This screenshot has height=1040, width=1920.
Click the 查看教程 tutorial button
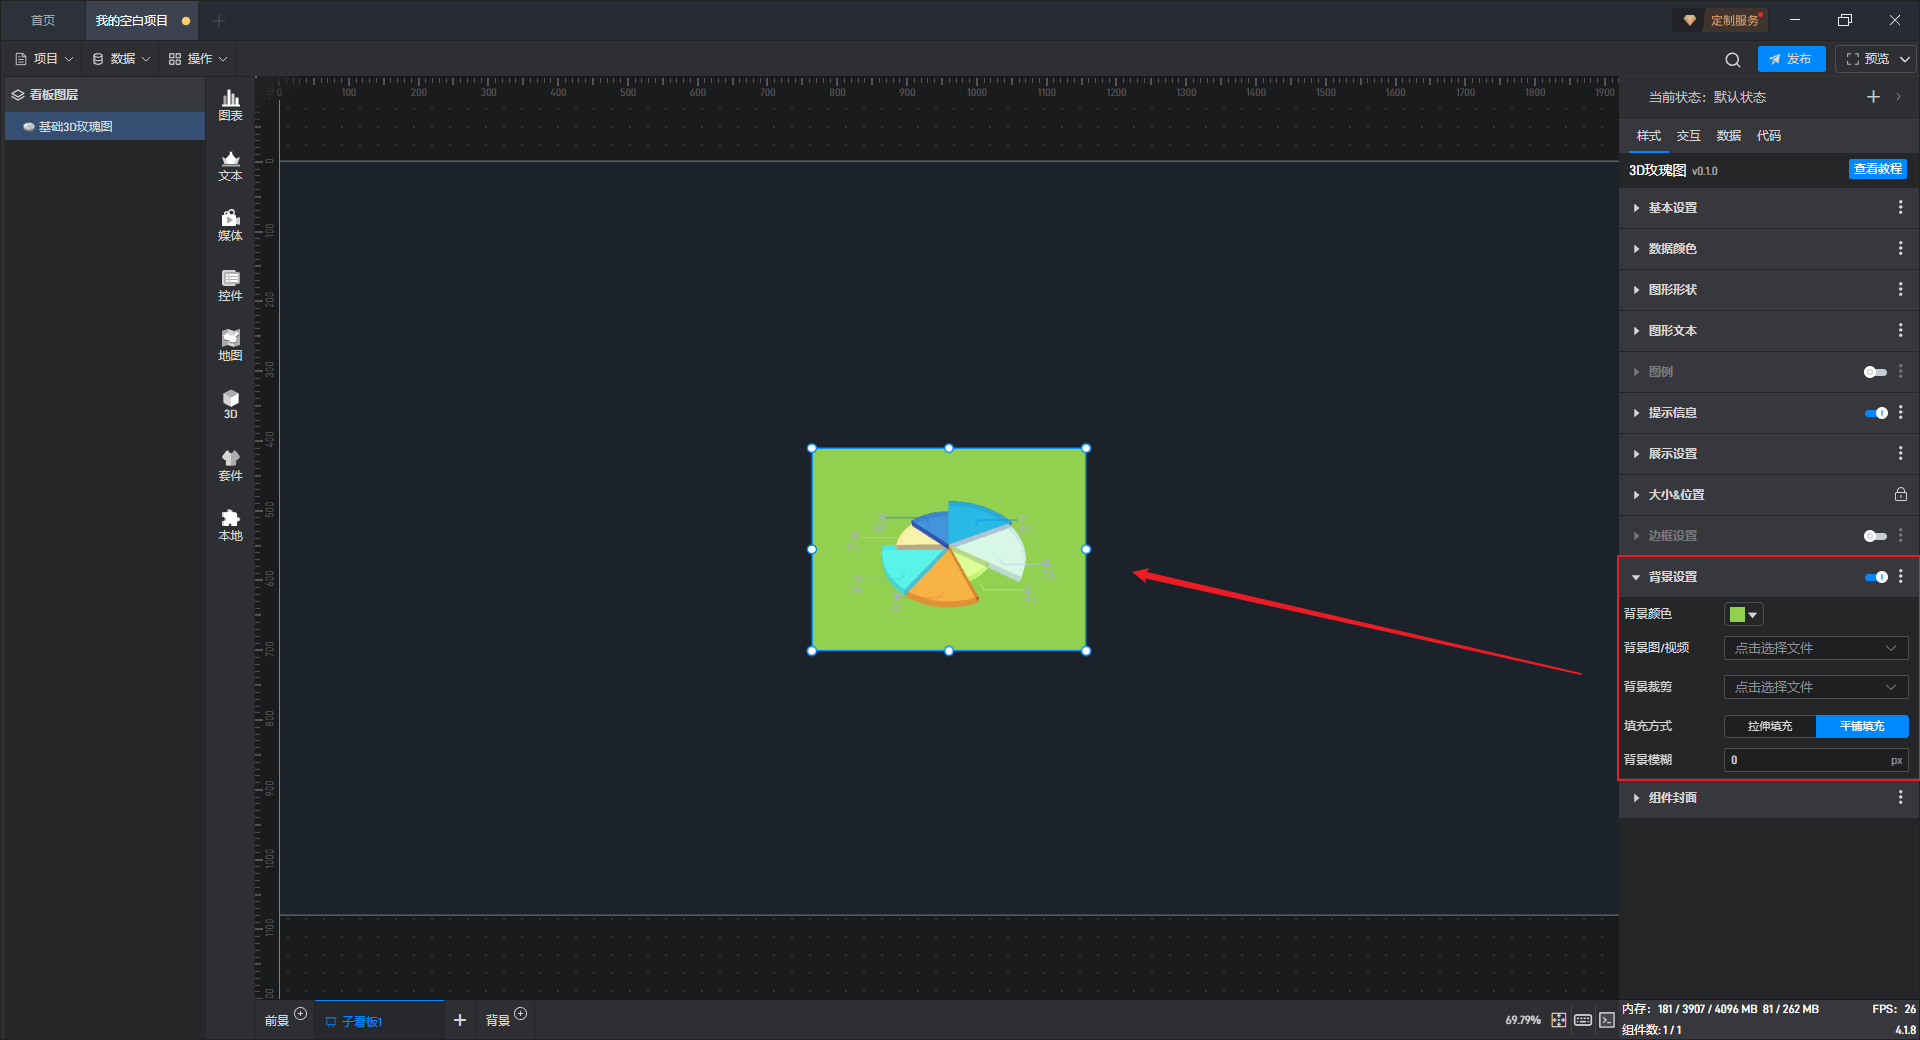(1877, 169)
